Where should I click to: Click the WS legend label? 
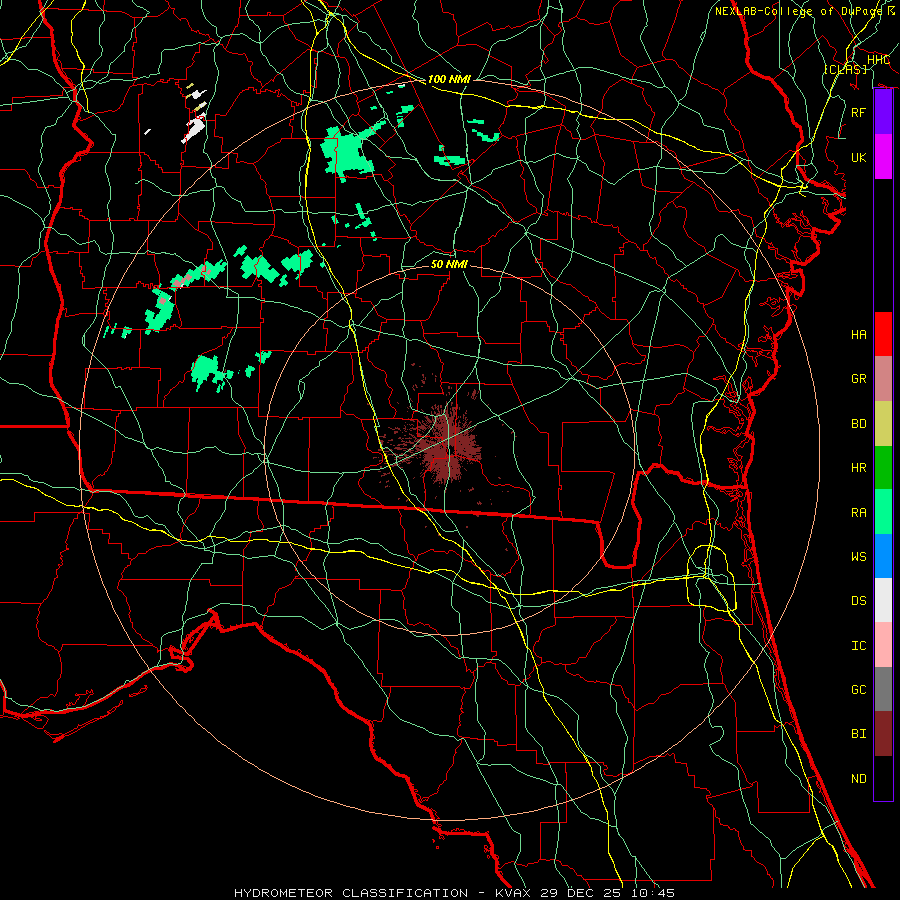point(859,557)
